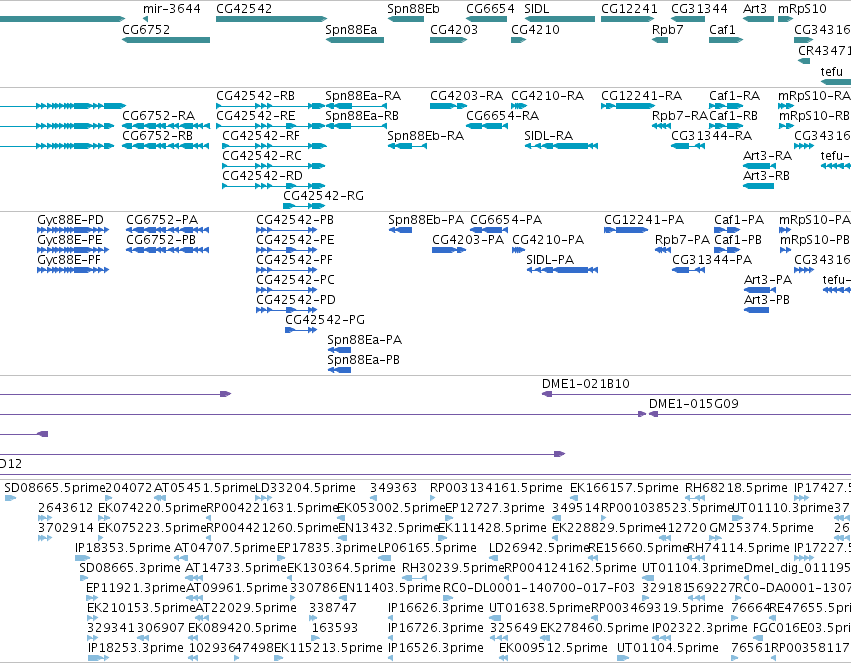Select transcript CG6752-RA

(x=166, y=126)
